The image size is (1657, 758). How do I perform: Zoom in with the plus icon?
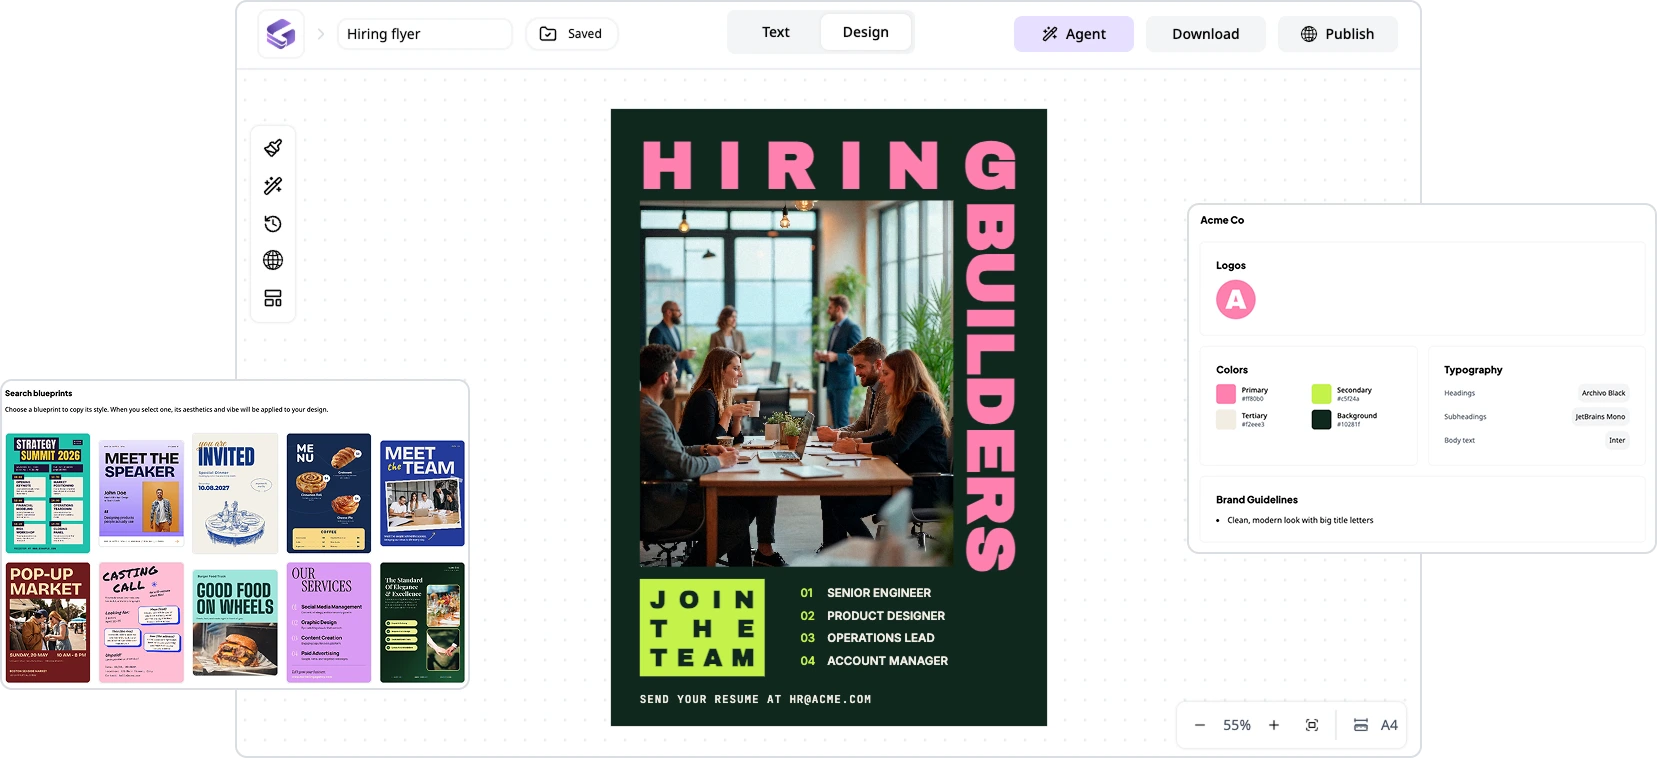(x=1274, y=725)
